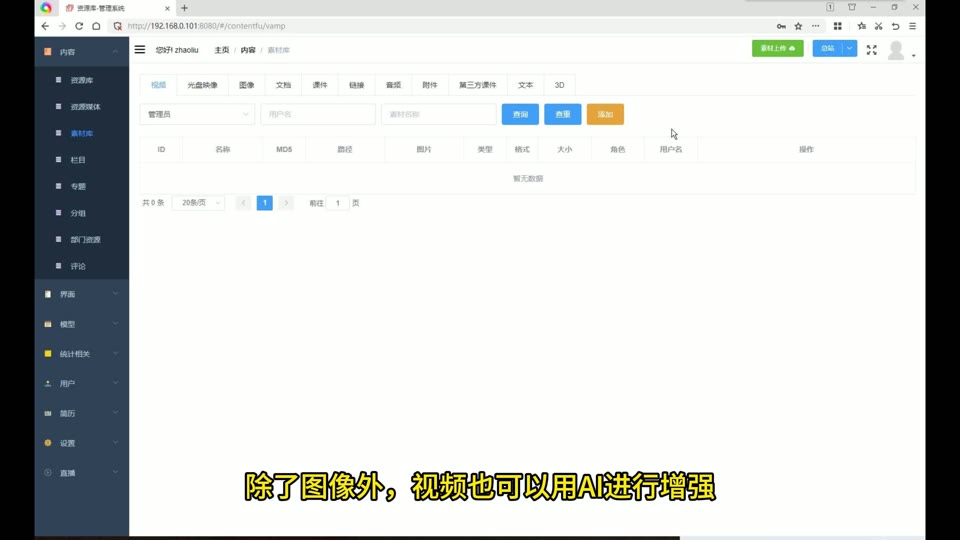The width and height of the screenshot is (960, 540).
Task: Bookmark the page with the star icon
Action: pos(798,26)
